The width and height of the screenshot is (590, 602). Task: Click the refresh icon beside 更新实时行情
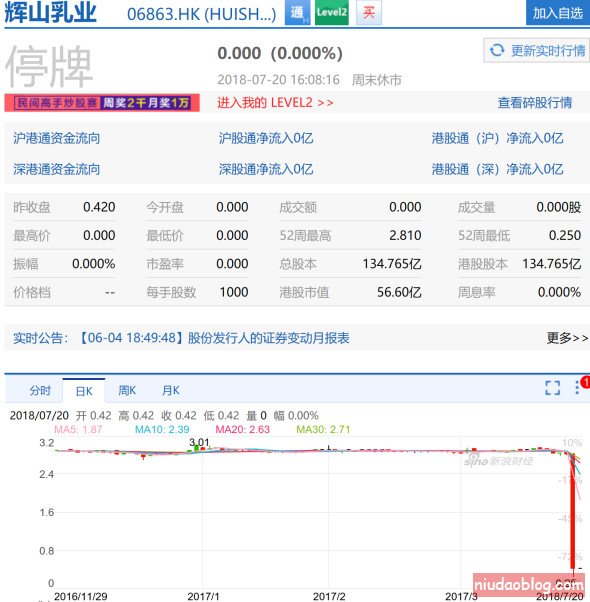coord(497,50)
